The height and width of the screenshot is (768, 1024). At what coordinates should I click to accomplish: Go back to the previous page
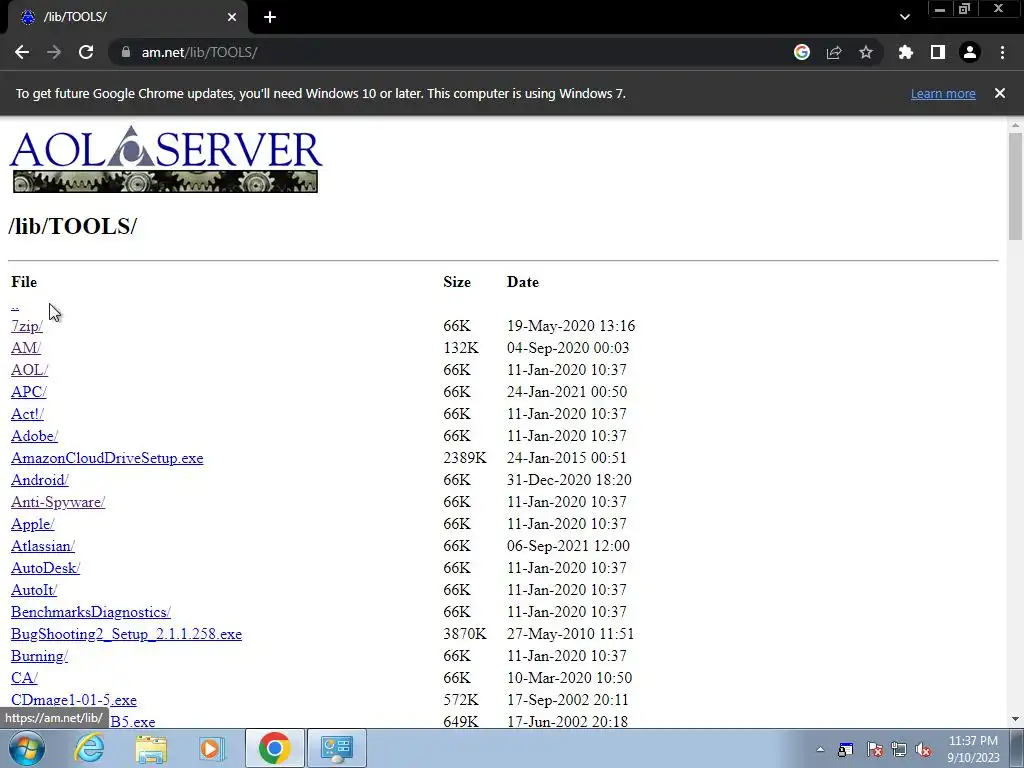pos(22,52)
